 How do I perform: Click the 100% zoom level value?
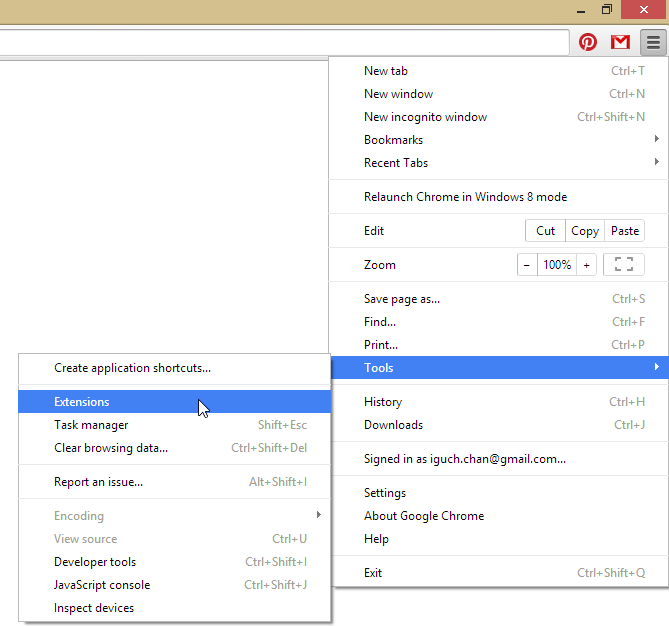(x=557, y=265)
